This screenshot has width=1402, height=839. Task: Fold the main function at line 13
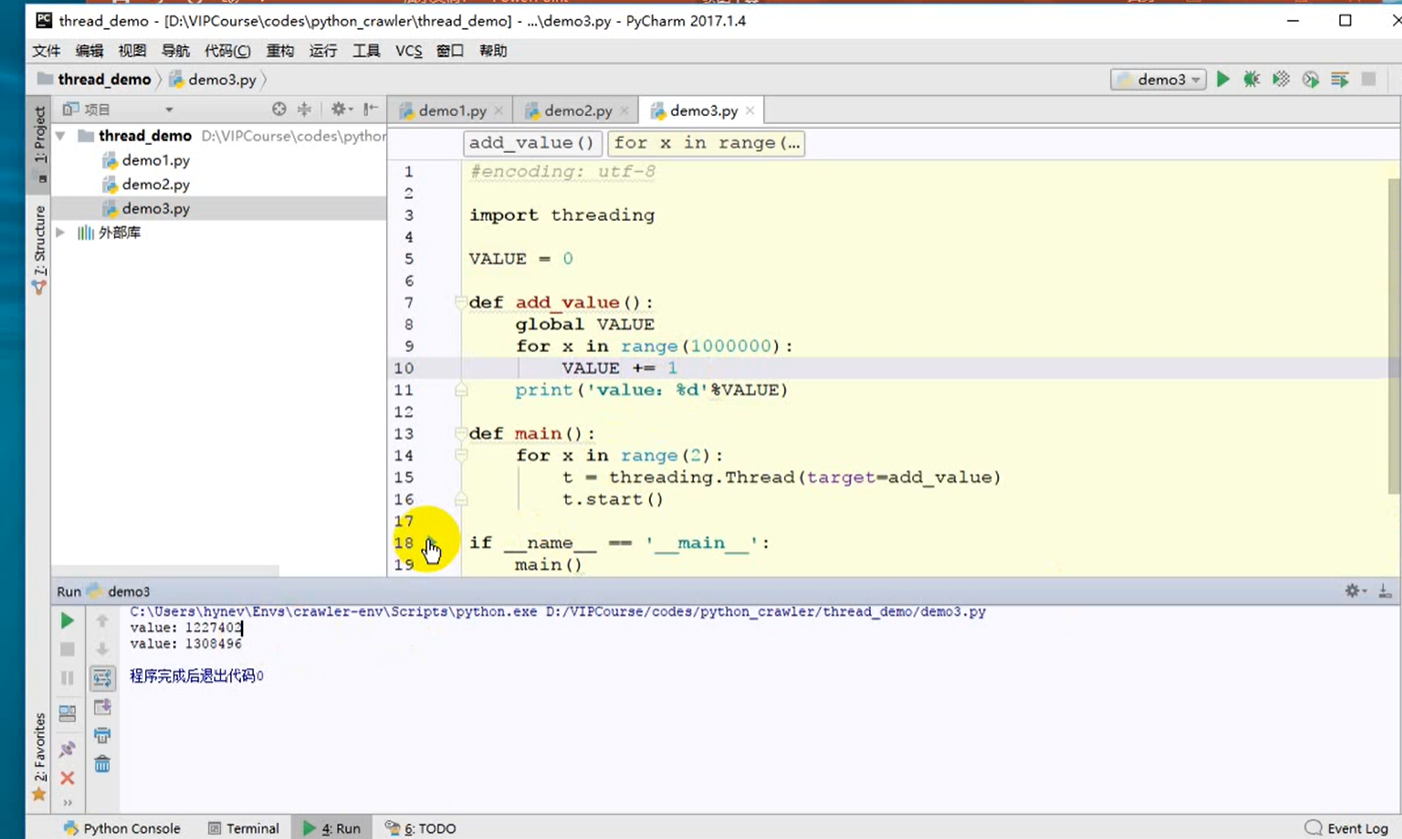pos(460,434)
